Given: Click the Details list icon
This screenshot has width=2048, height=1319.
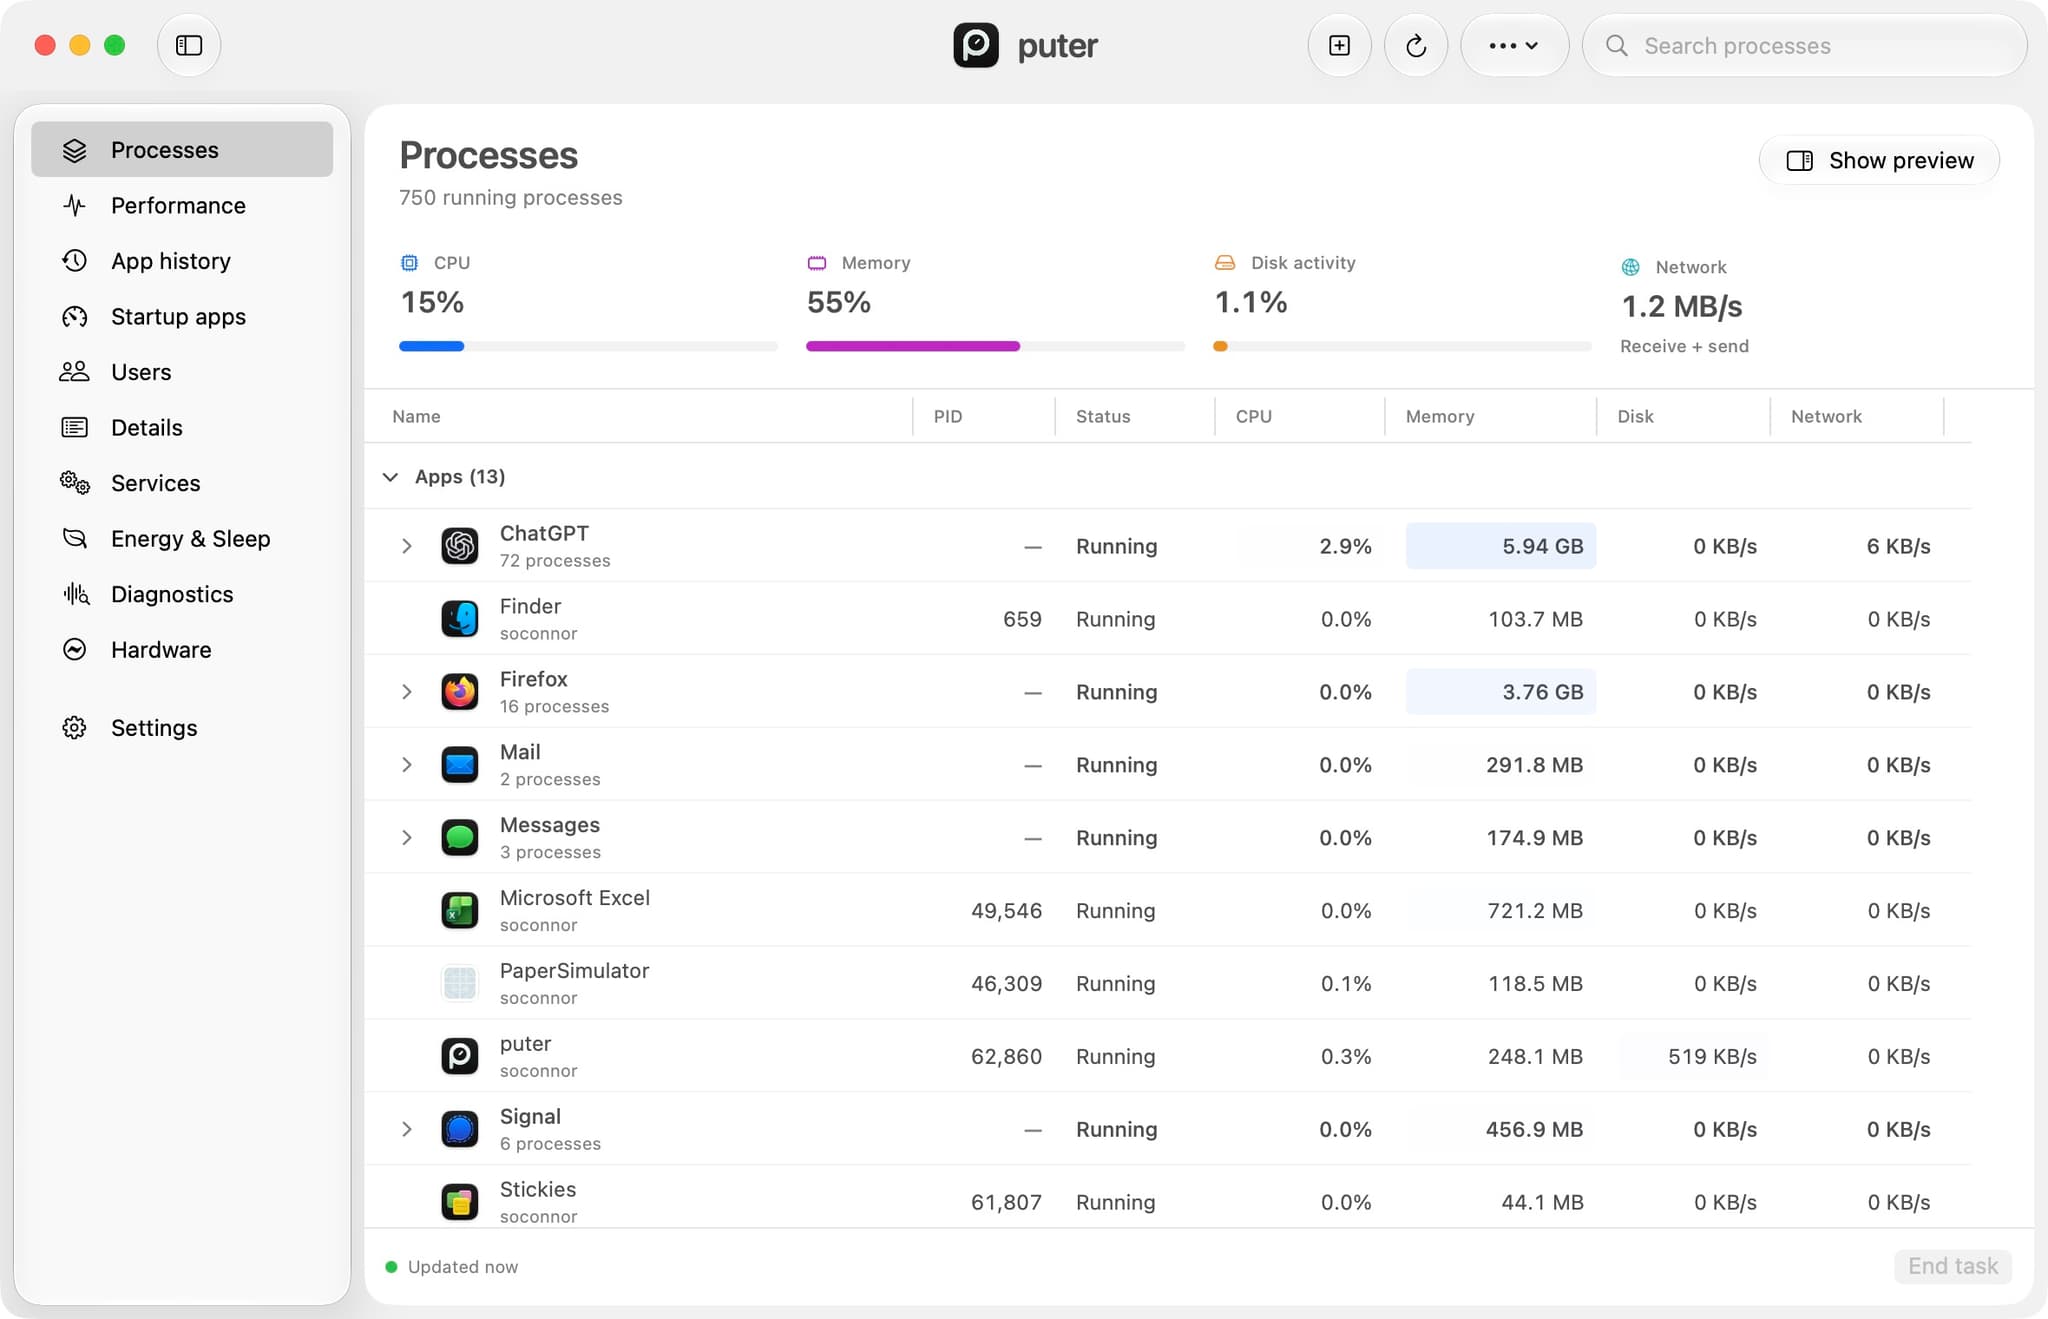Looking at the screenshot, I should tap(74, 427).
